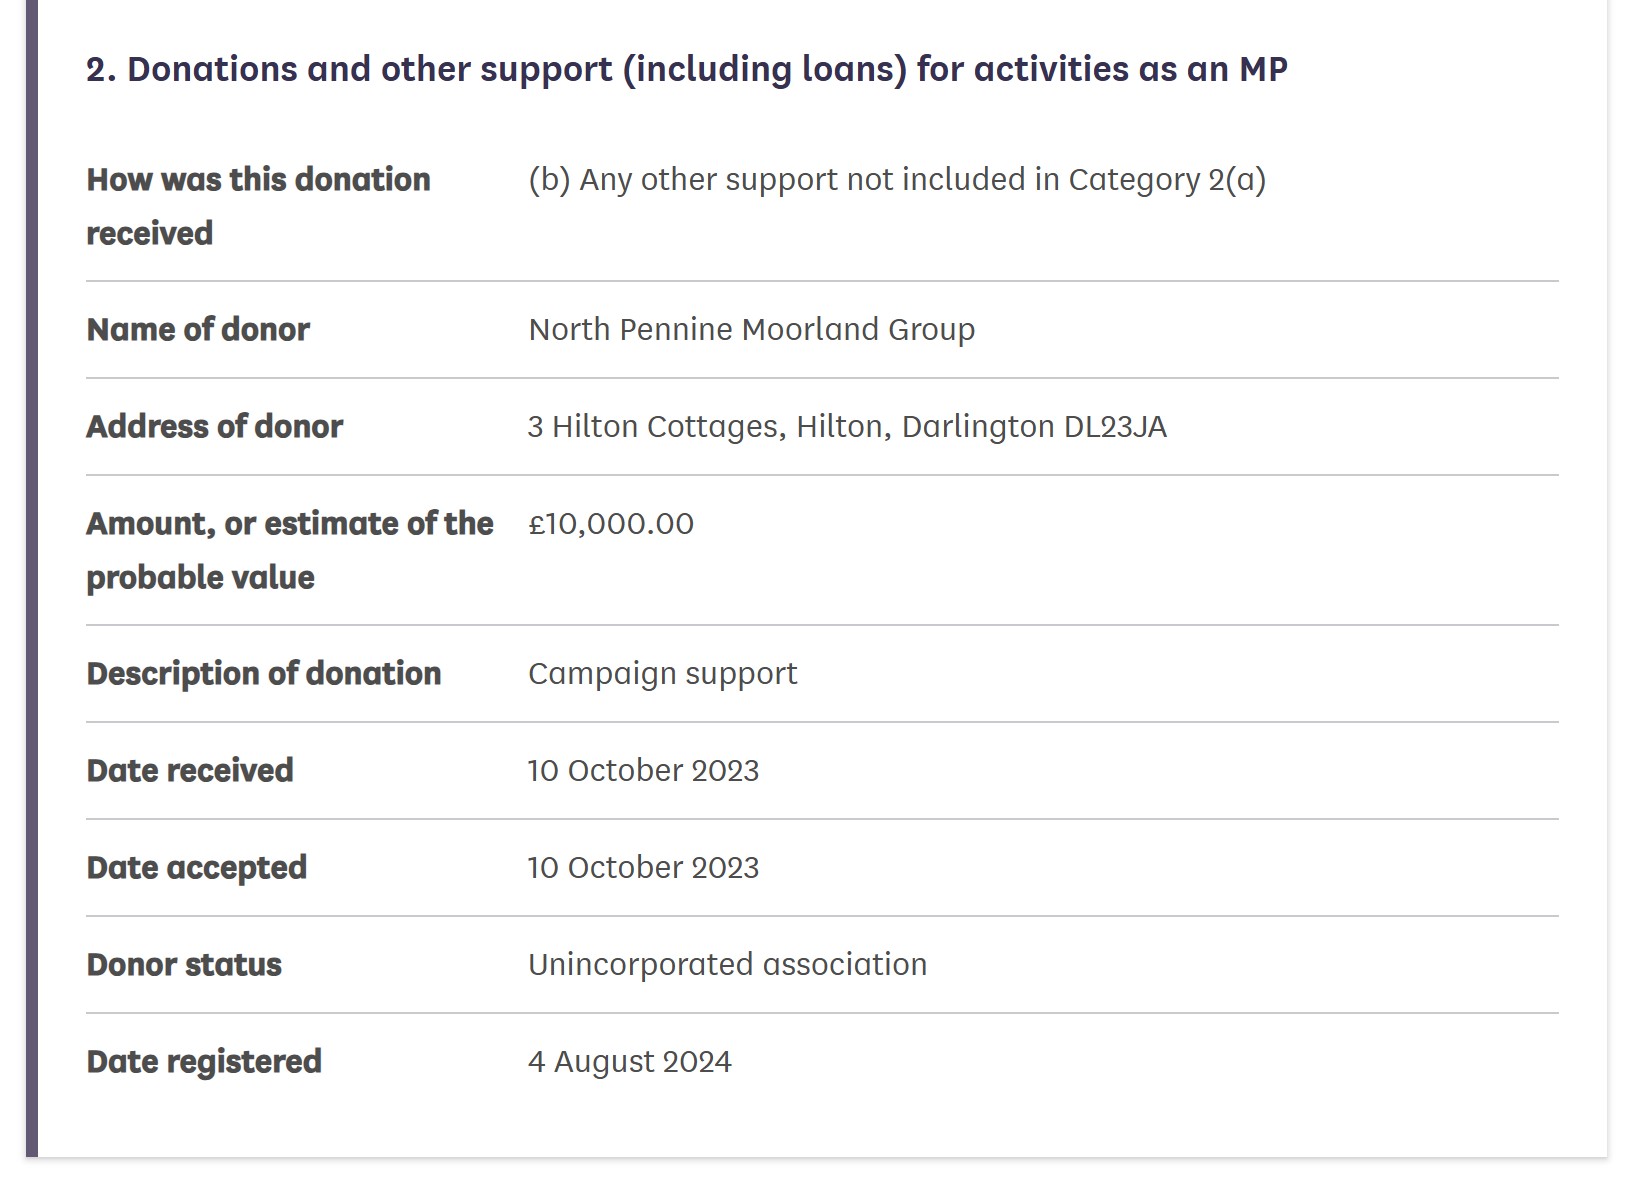1631x1179 pixels.
Task: Click the "Date accepted" label
Action: (x=196, y=867)
